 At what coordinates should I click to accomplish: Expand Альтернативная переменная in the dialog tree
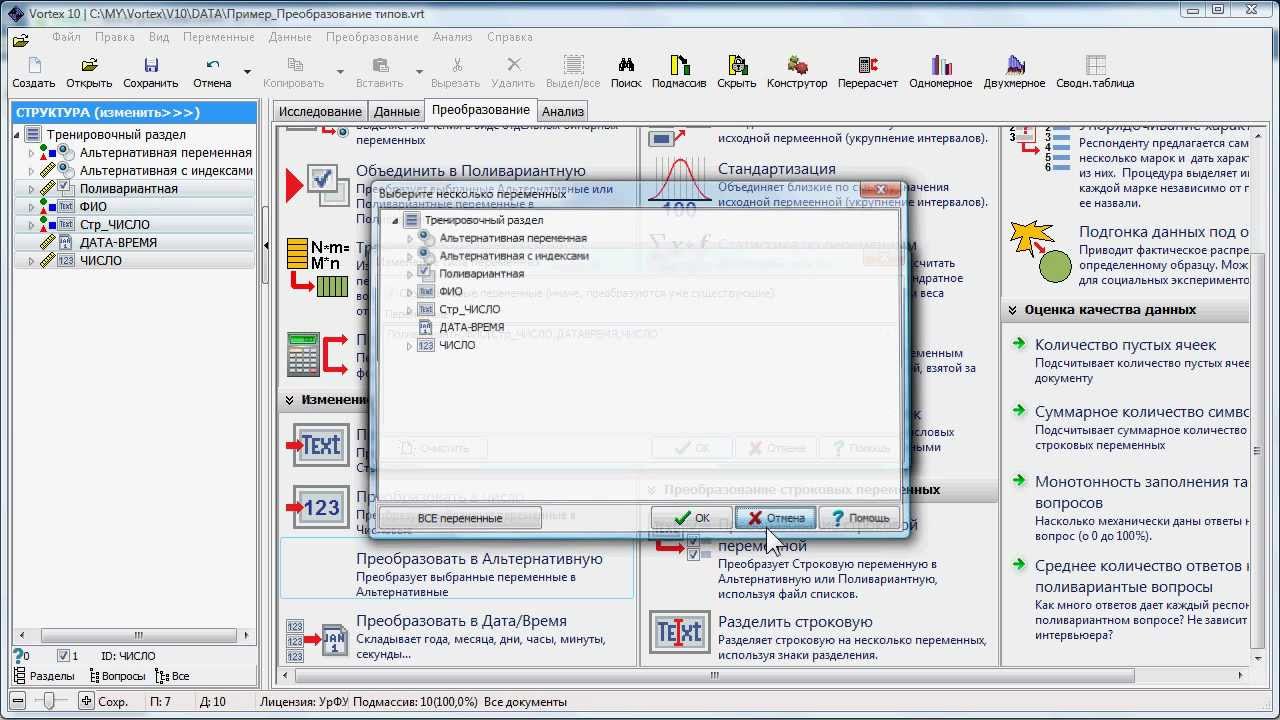[x=410, y=238]
